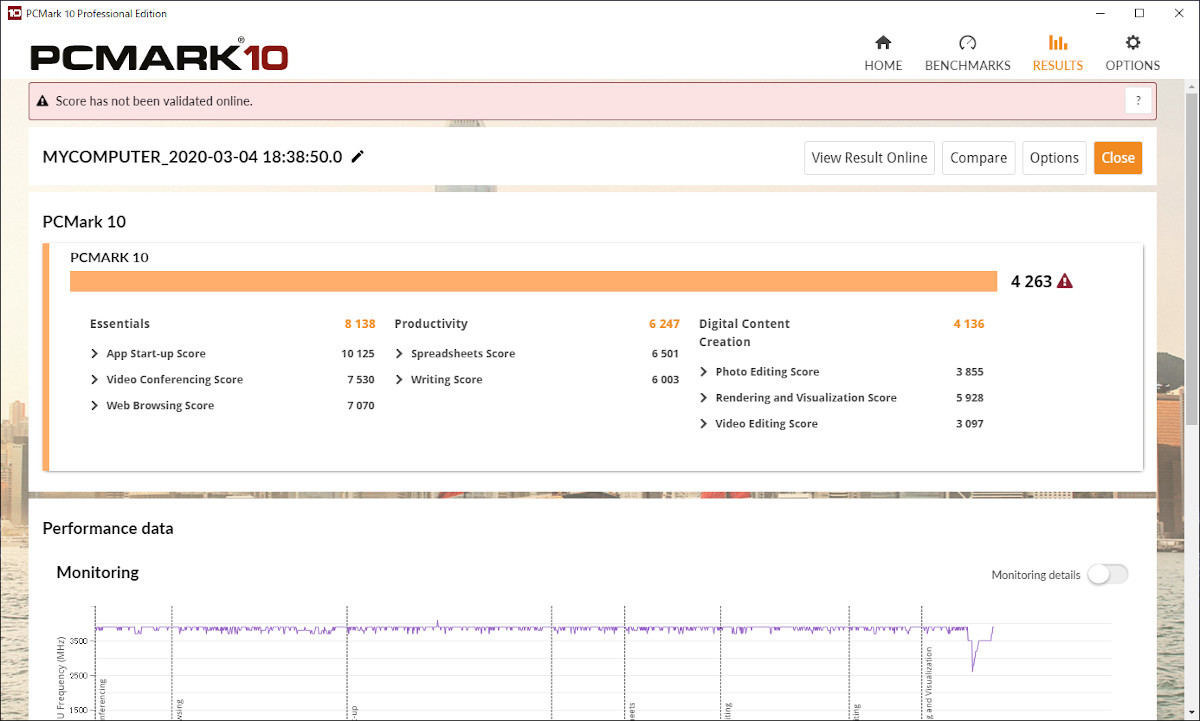Click the Writing Score value 6 003
The image size is (1200, 721).
point(665,380)
